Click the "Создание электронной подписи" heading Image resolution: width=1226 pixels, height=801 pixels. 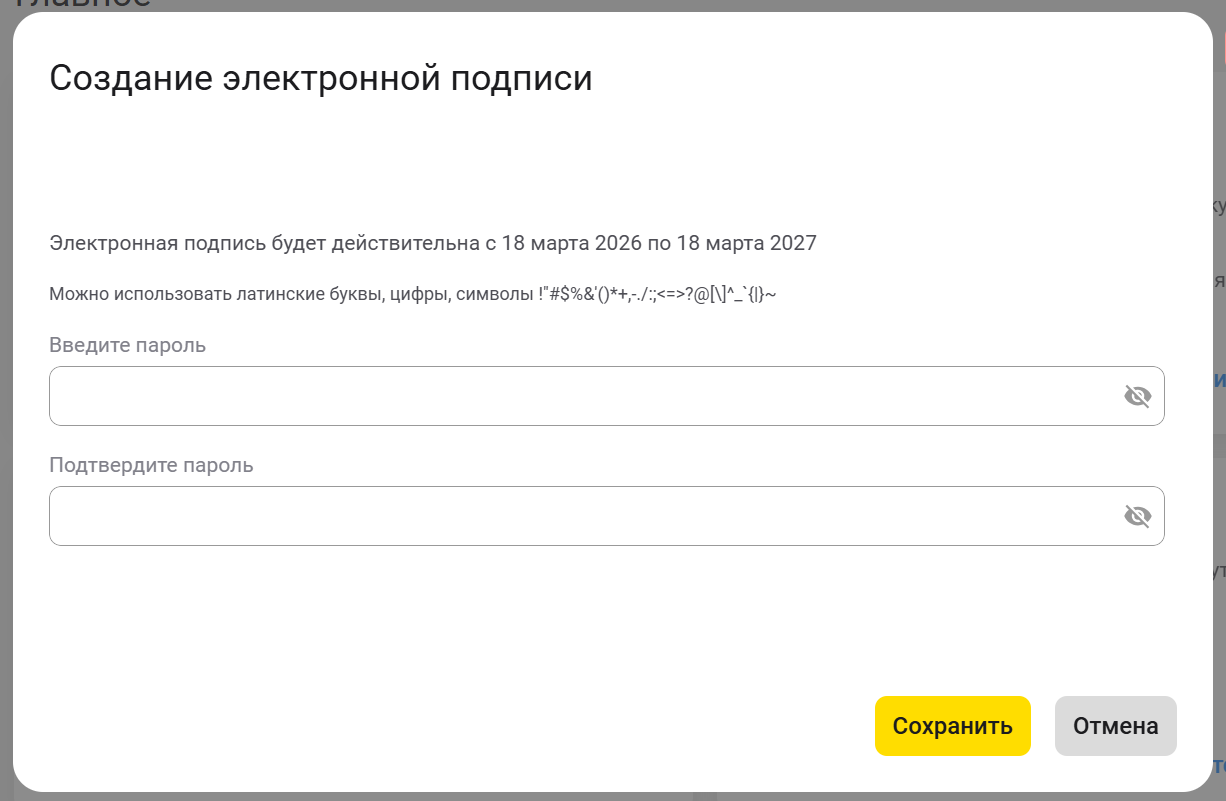coord(321,78)
